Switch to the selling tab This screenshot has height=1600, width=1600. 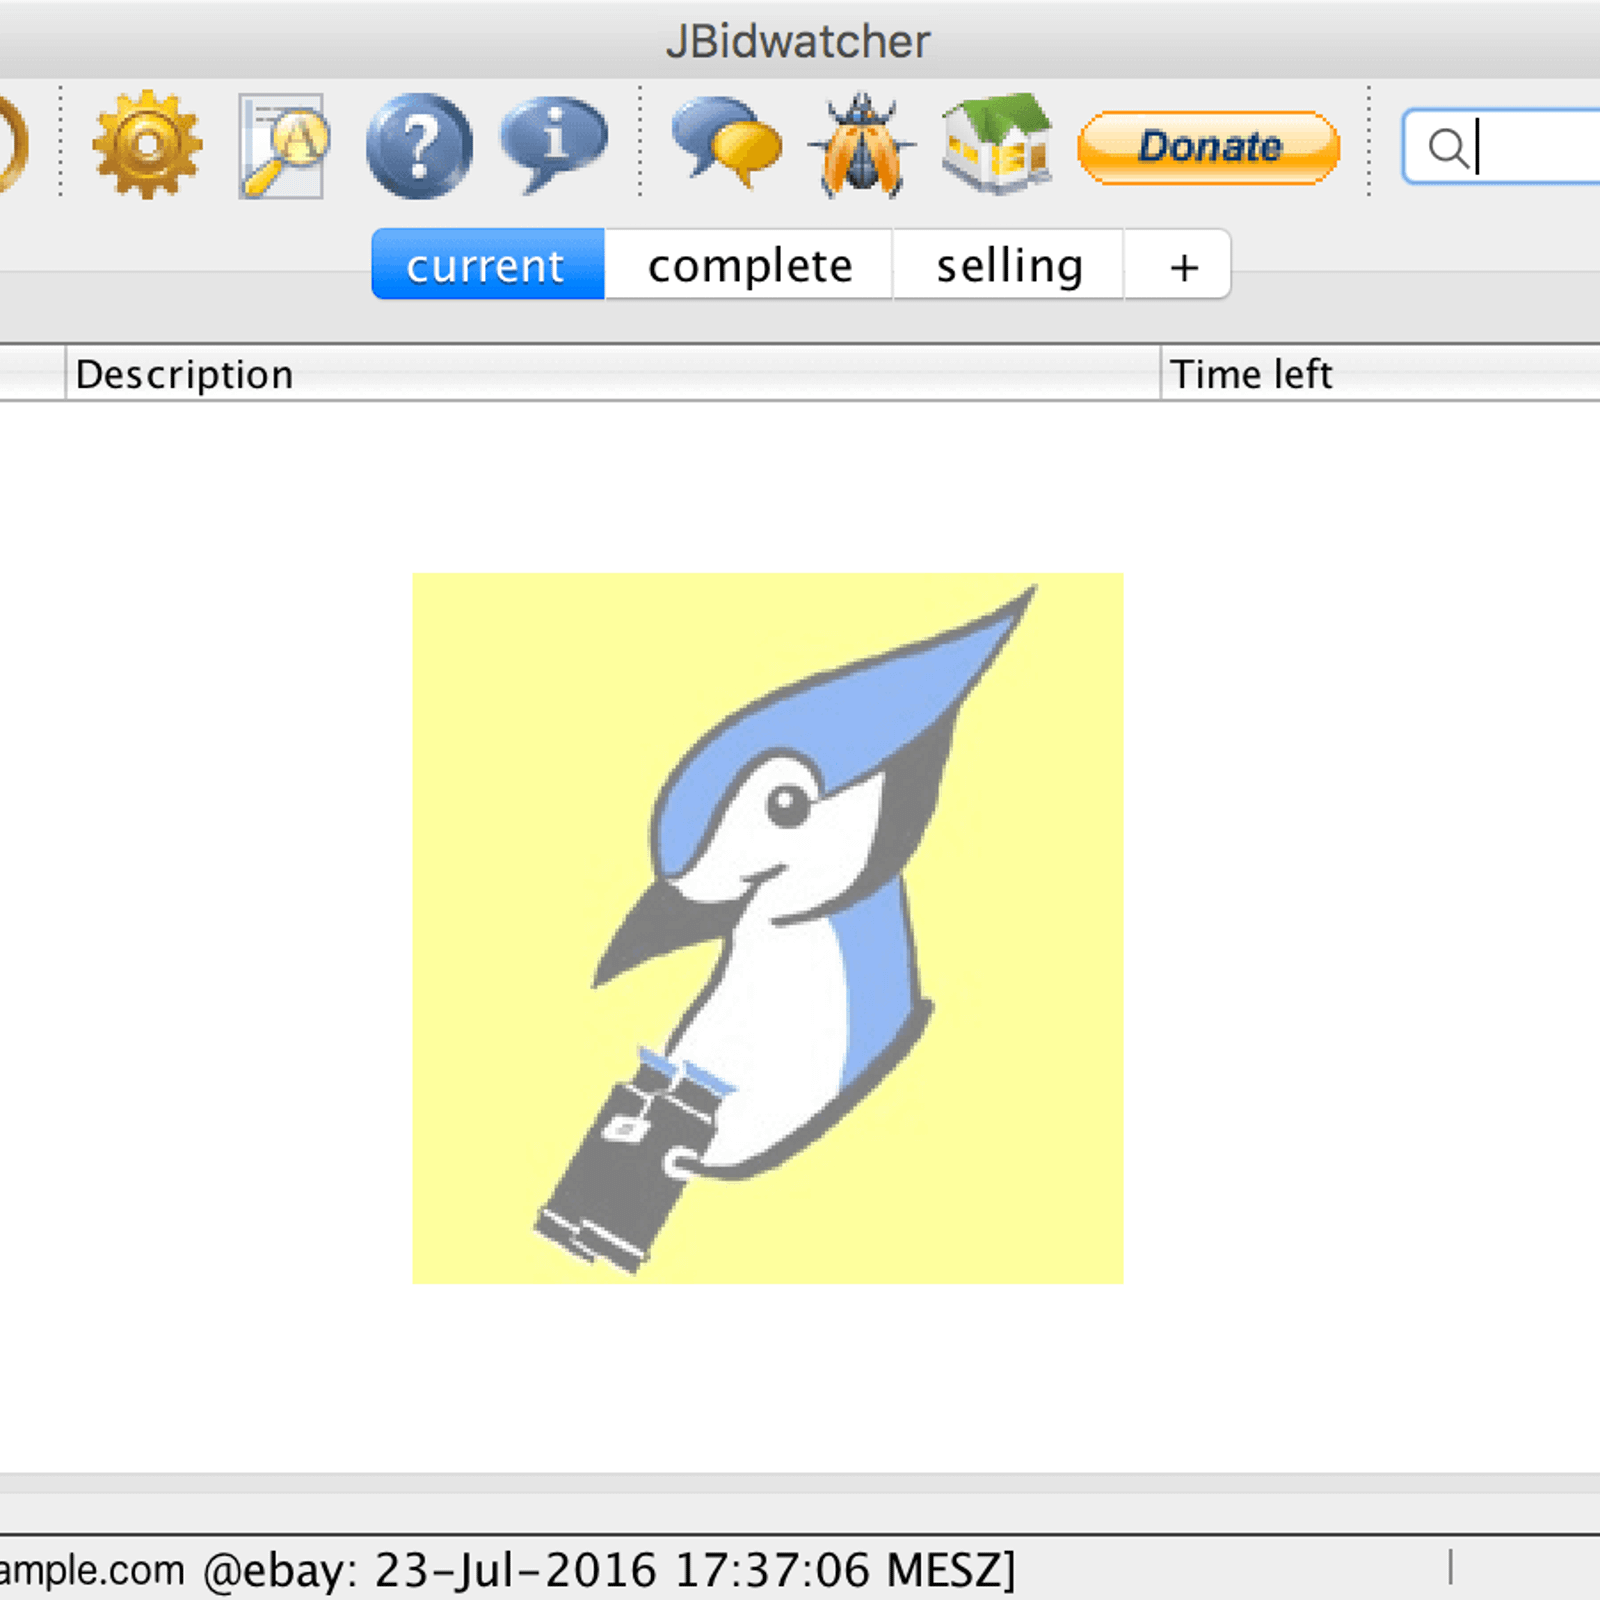[x=1009, y=265]
